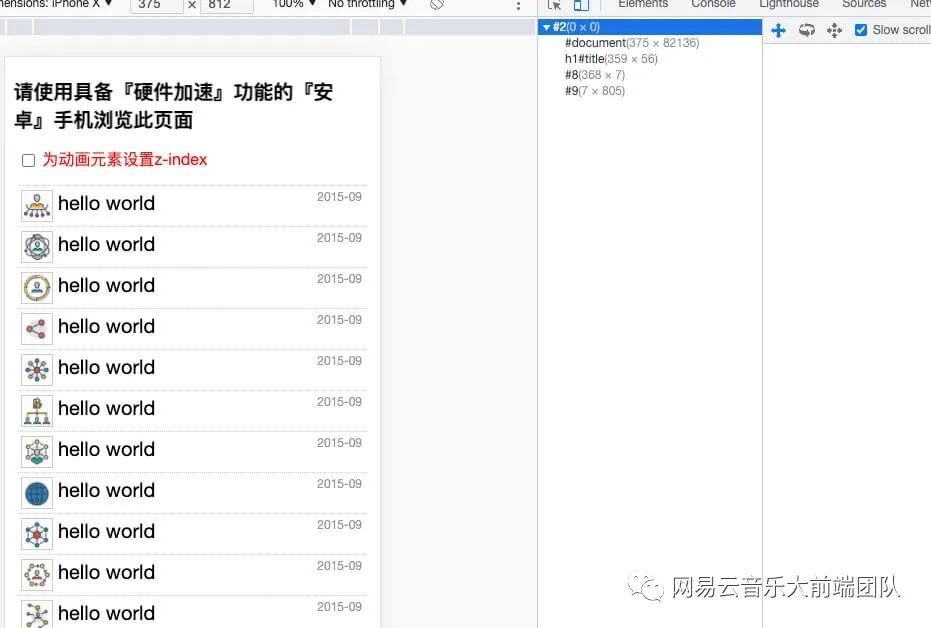The width and height of the screenshot is (931, 628).
Task: Click the first hello world list item
Action: coord(106,204)
